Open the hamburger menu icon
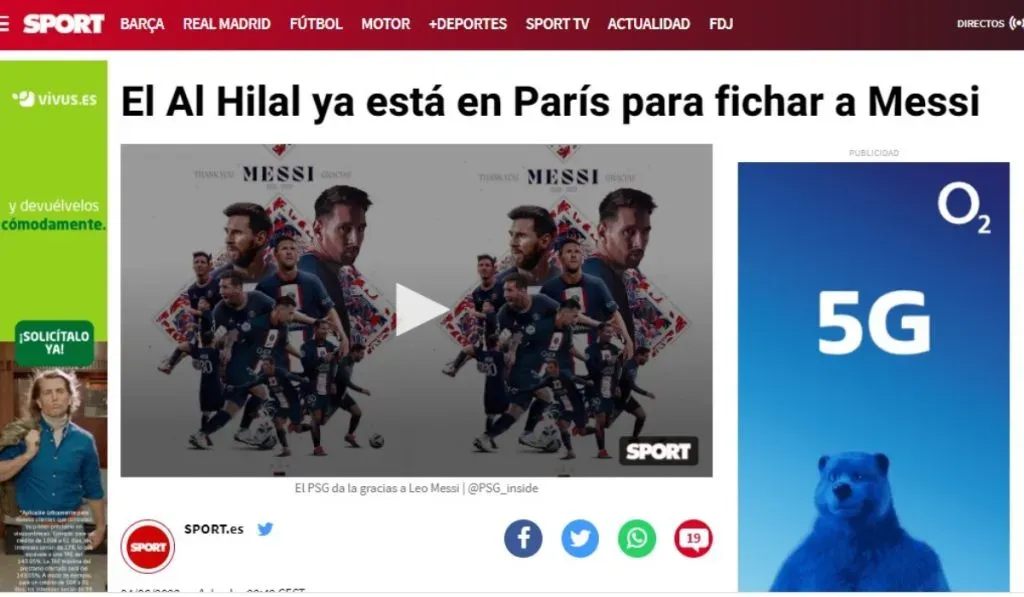Image resolution: width=1024 pixels, height=597 pixels. tap(4, 24)
